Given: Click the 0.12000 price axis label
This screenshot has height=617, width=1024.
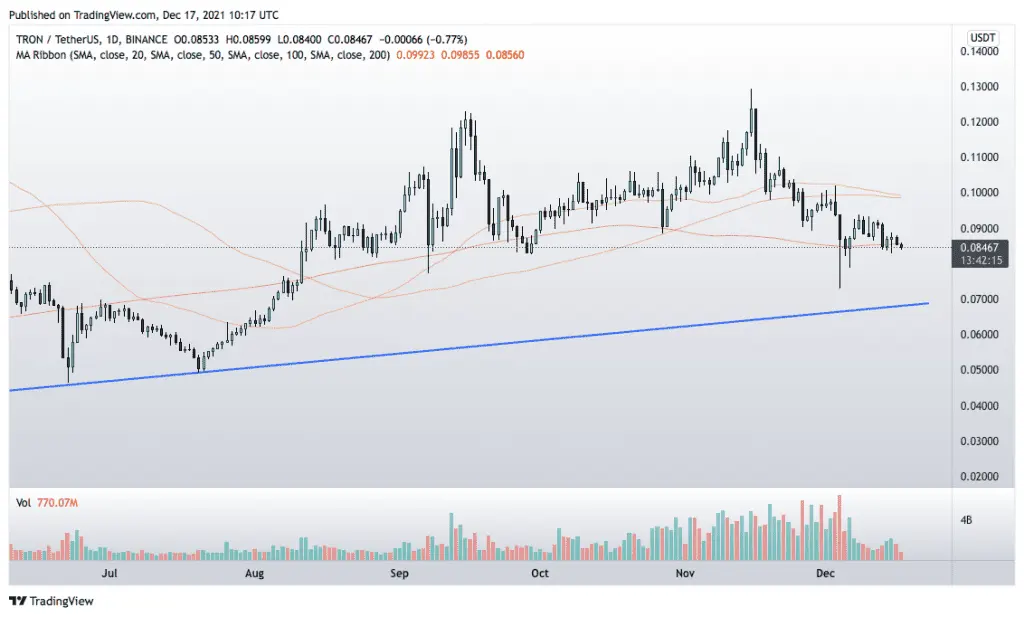Looking at the screenshot, I should [979, 122].
